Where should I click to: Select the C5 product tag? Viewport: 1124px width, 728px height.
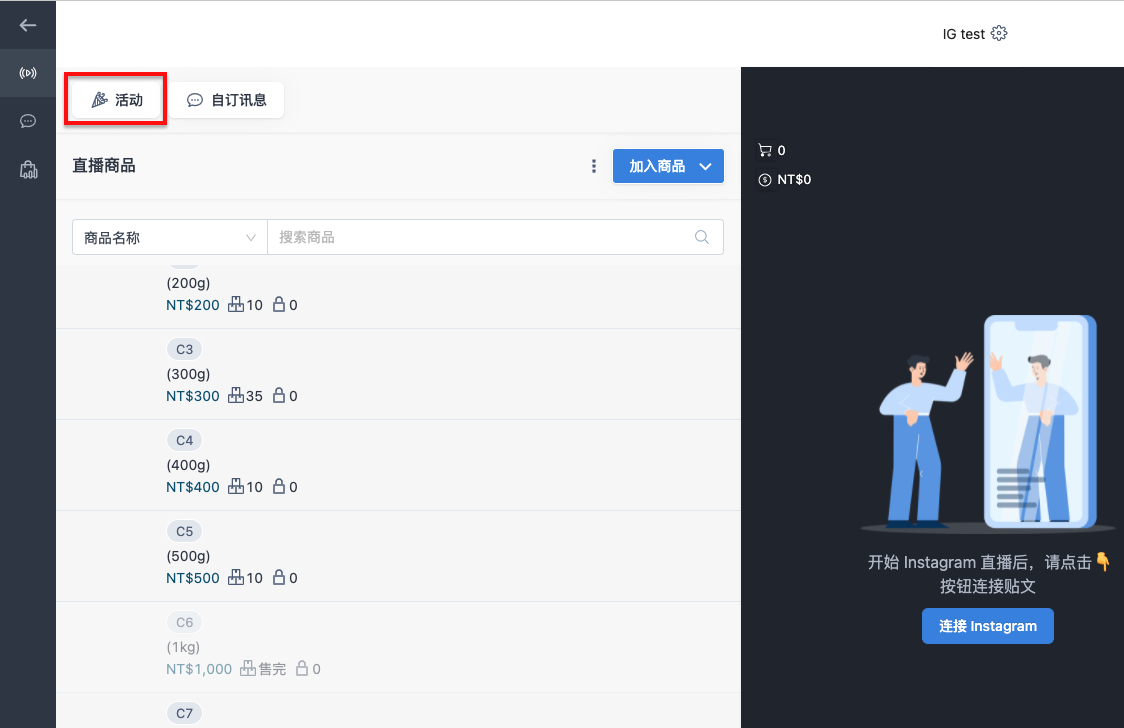184,532
